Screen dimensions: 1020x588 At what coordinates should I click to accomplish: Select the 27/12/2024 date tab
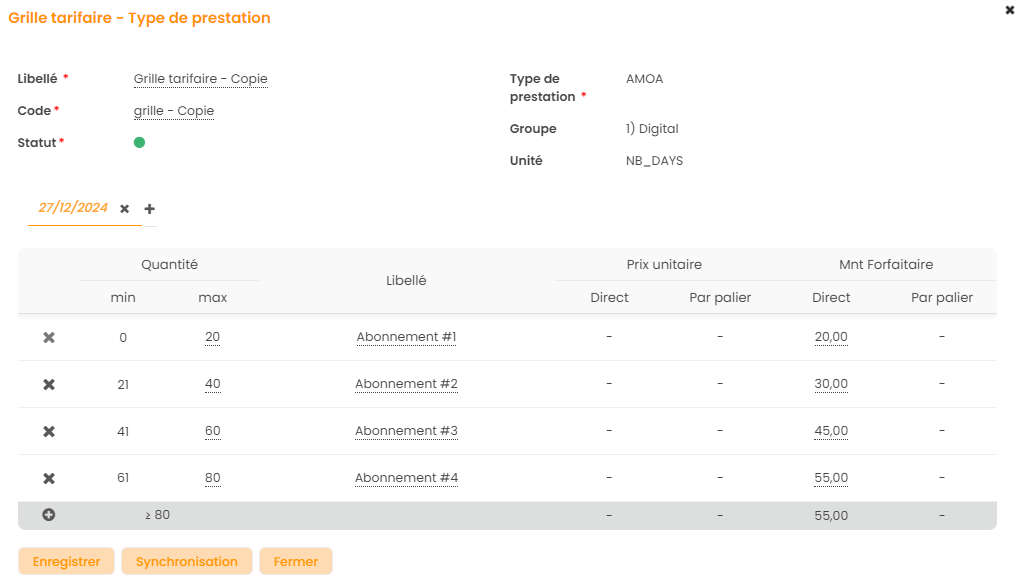tap(73, 208)
